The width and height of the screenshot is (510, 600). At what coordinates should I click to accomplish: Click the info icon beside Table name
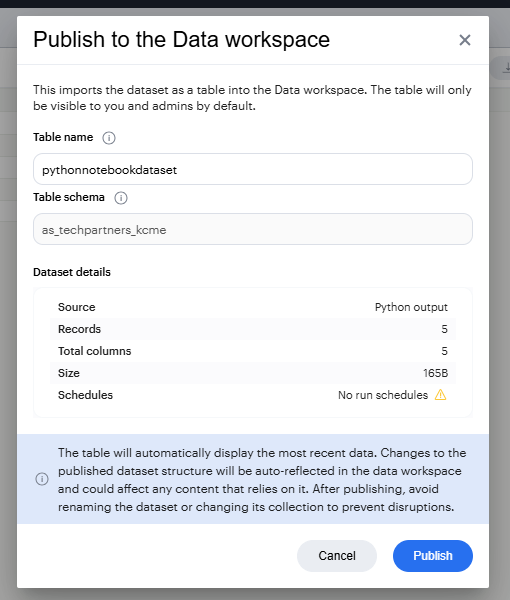(x=109, y=138)
